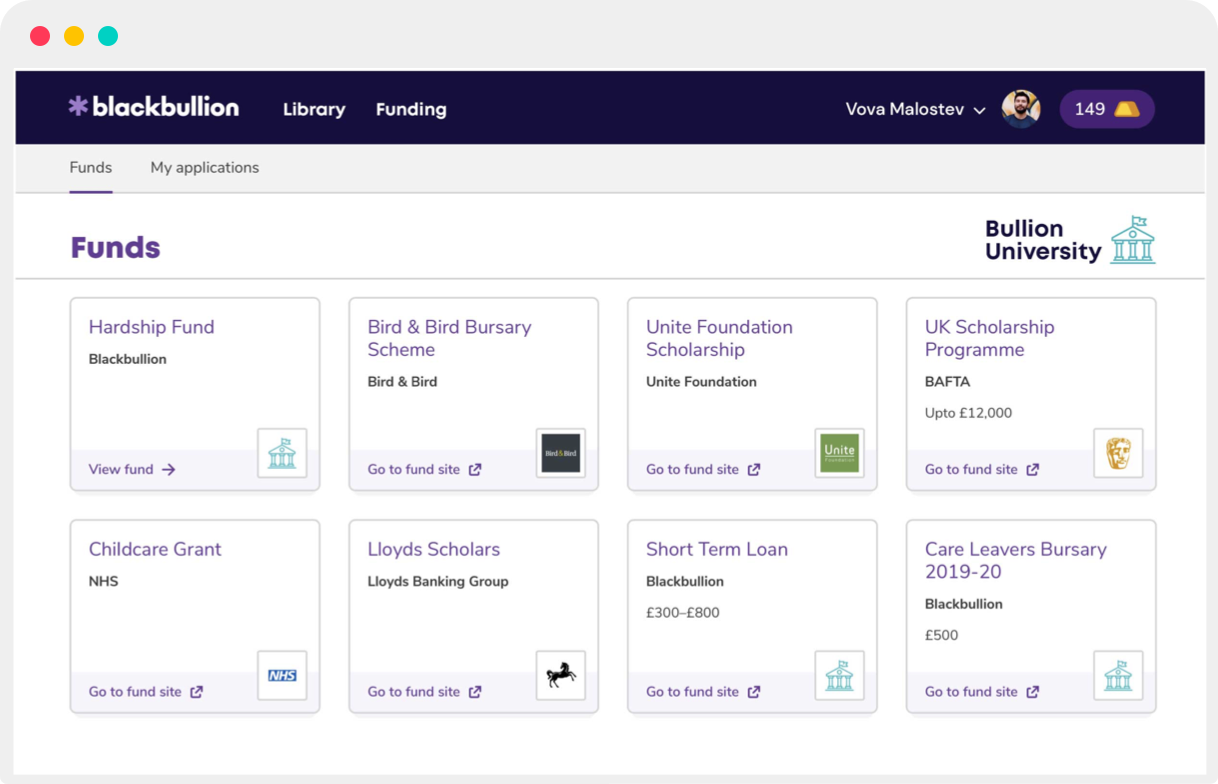Switch to the My applications tab
Screen dimensions: 1218x784
(x=204, y=167)
